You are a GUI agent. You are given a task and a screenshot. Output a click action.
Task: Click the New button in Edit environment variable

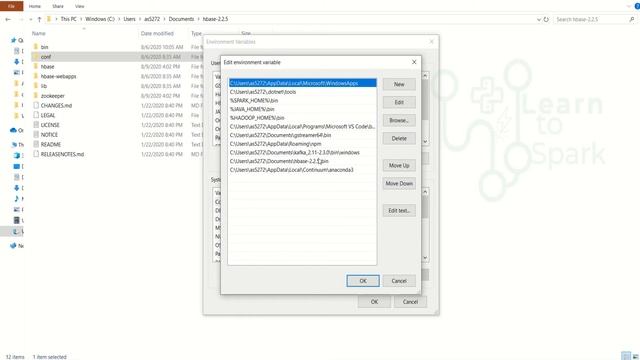399,84
